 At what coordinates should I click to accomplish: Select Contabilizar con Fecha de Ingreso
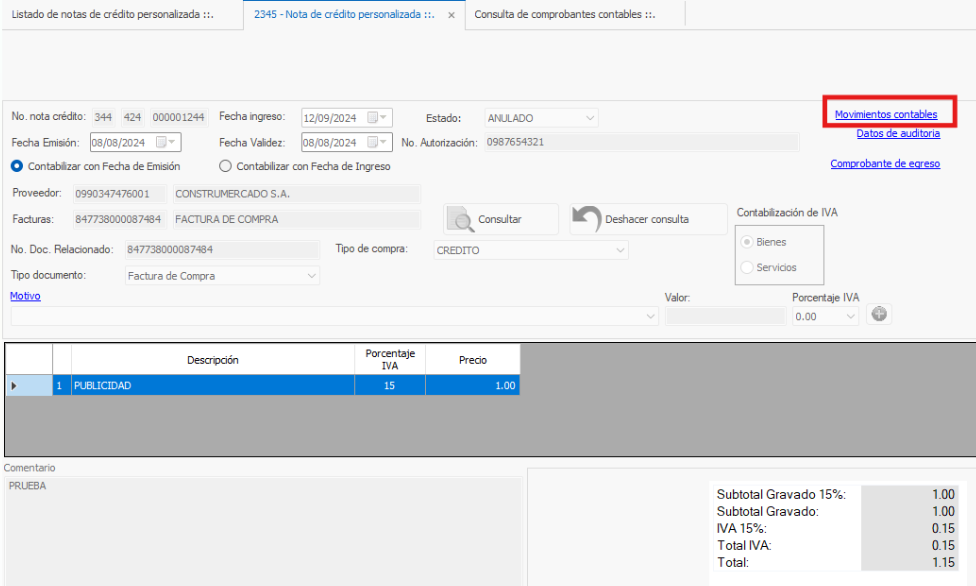tap(225, 166)
